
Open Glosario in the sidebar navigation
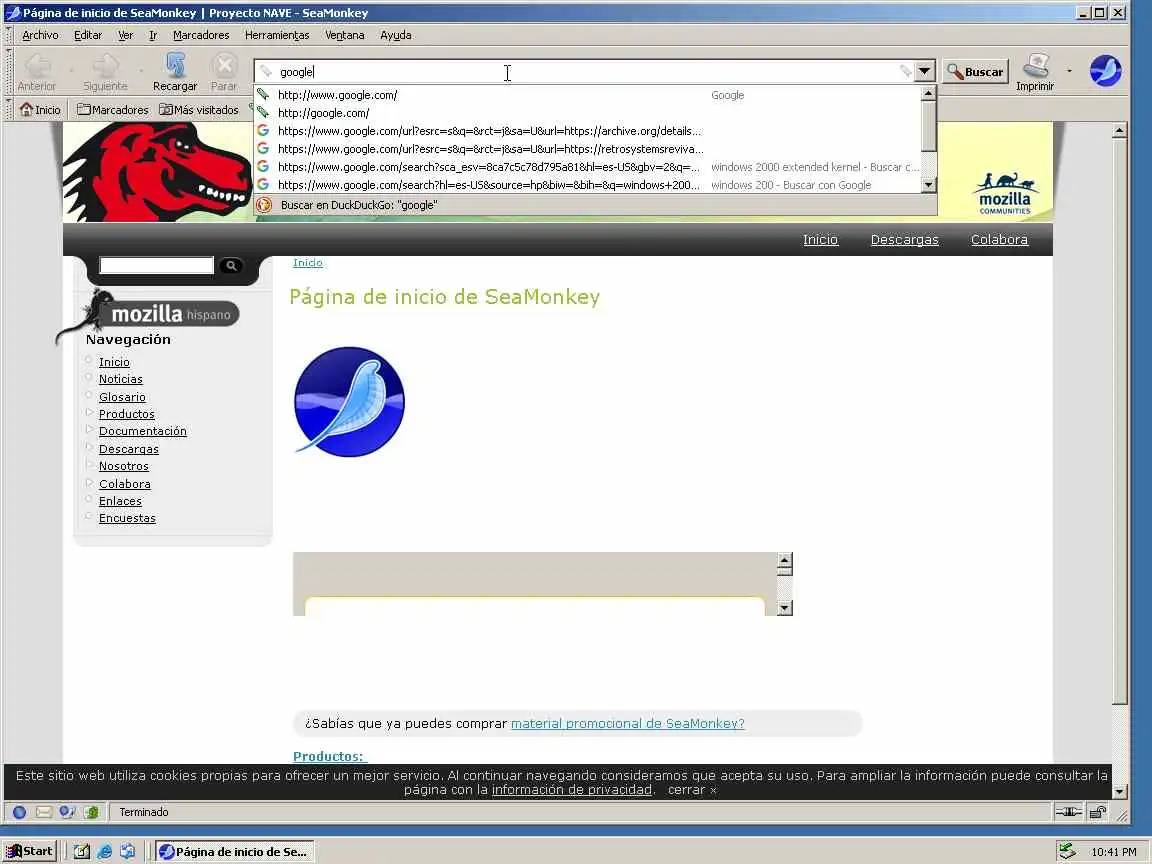122,397
